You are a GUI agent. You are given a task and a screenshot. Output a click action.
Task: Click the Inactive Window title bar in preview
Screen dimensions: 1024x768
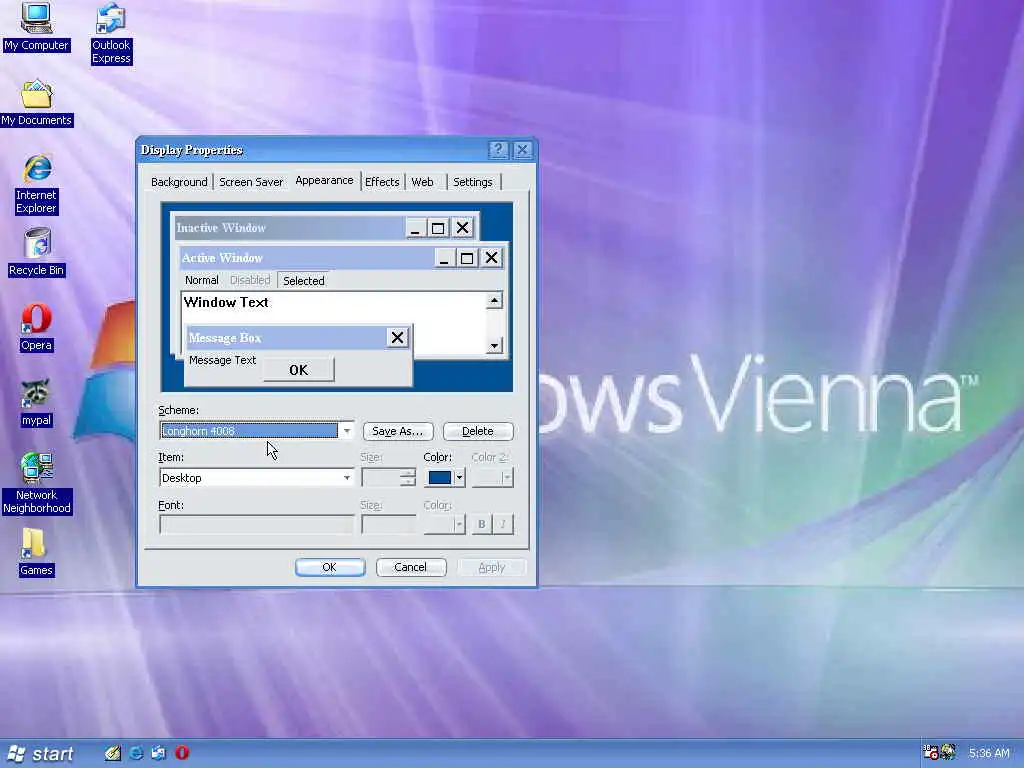288,228
